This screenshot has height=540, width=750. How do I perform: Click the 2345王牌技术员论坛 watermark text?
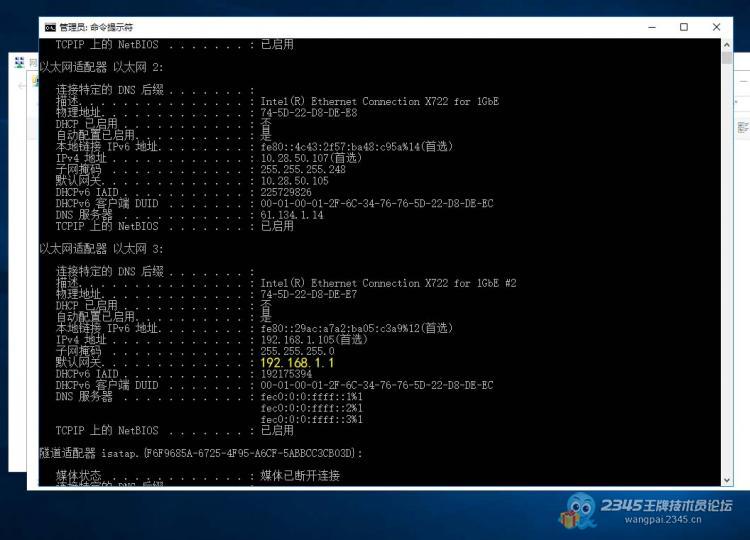[x=666, y=505]
